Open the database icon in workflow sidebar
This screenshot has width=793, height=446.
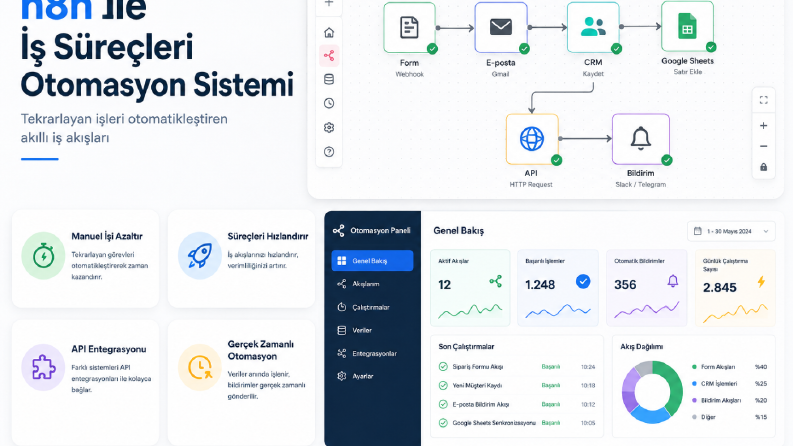[x=329, y=79]
